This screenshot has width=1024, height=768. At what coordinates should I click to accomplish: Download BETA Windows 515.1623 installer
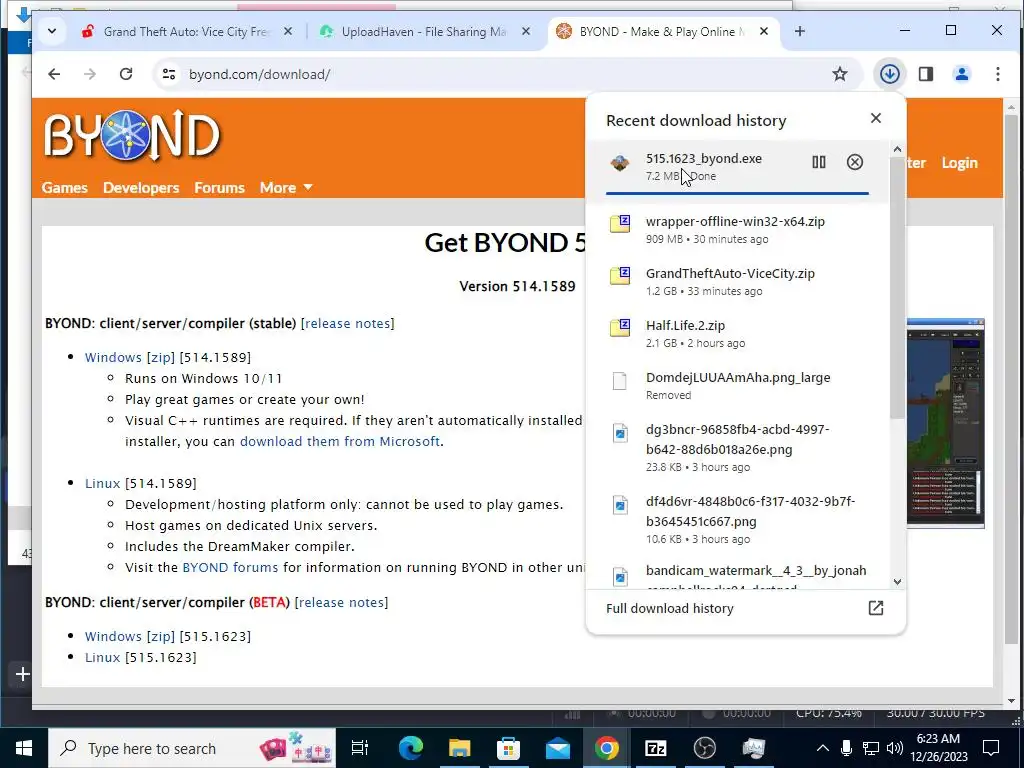[113, 636]
